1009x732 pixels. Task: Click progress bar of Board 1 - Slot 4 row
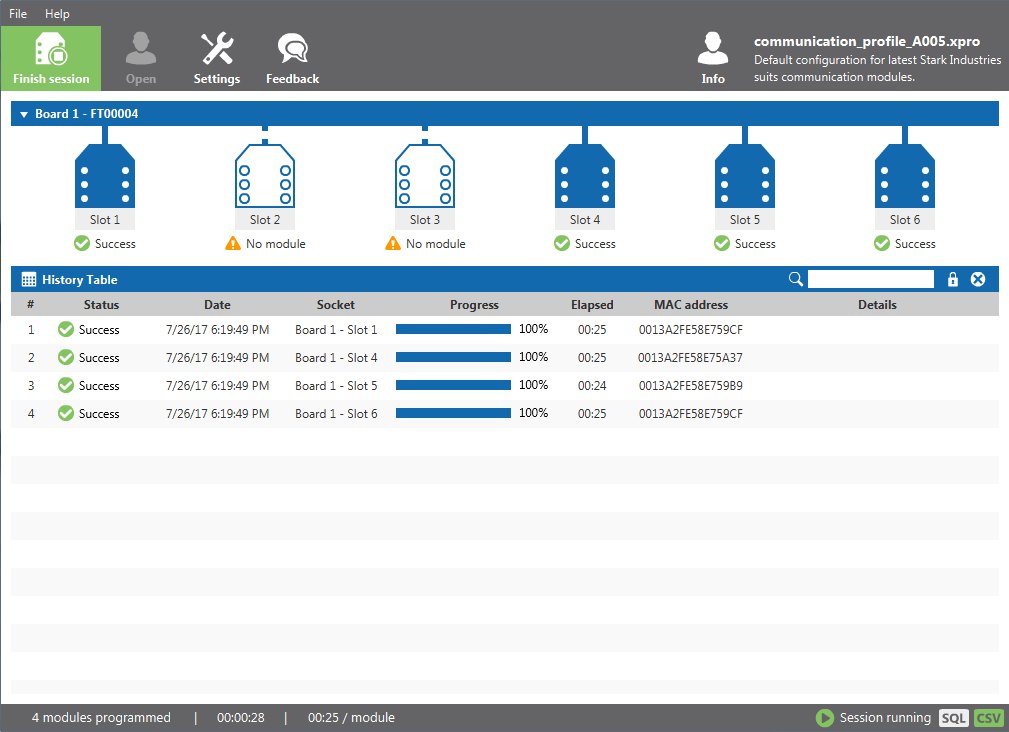(x=453, y=357)
